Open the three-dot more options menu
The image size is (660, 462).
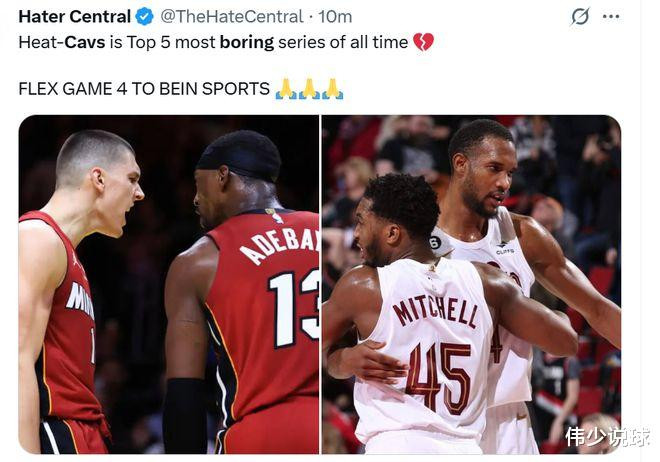[611, 17]
